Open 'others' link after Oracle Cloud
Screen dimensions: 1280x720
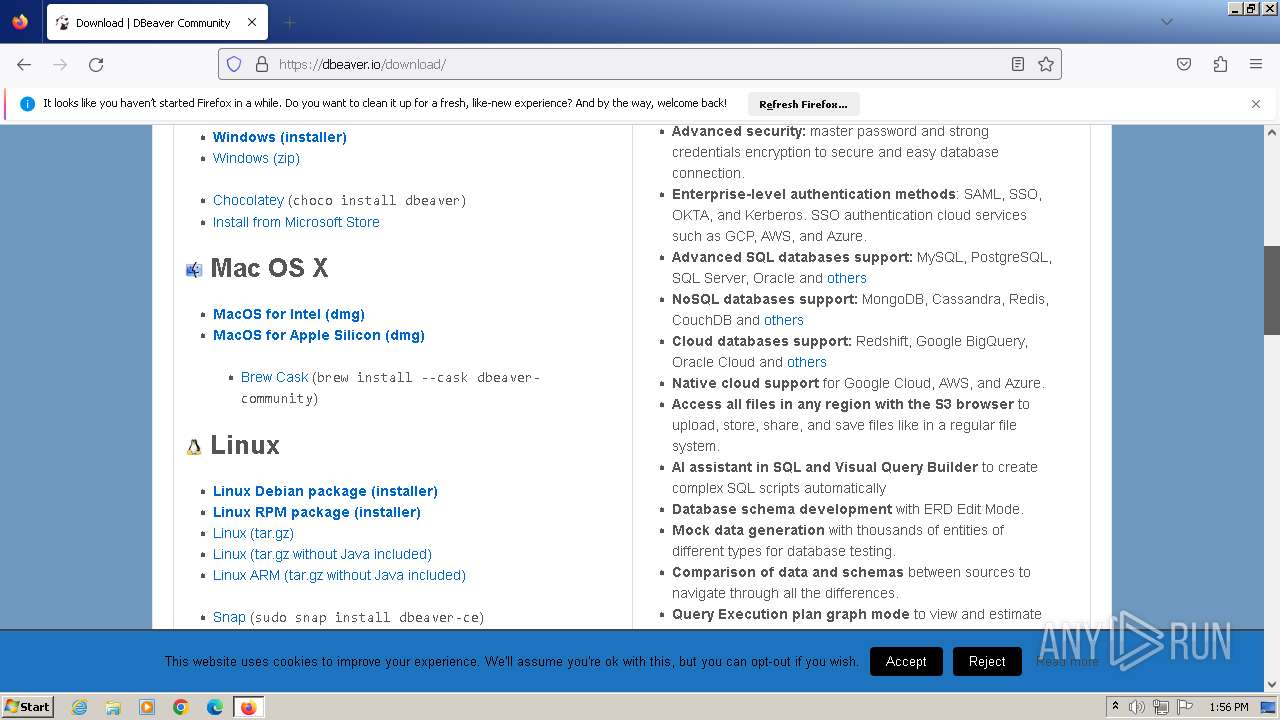pyautogui.click(x=807, y=362)
